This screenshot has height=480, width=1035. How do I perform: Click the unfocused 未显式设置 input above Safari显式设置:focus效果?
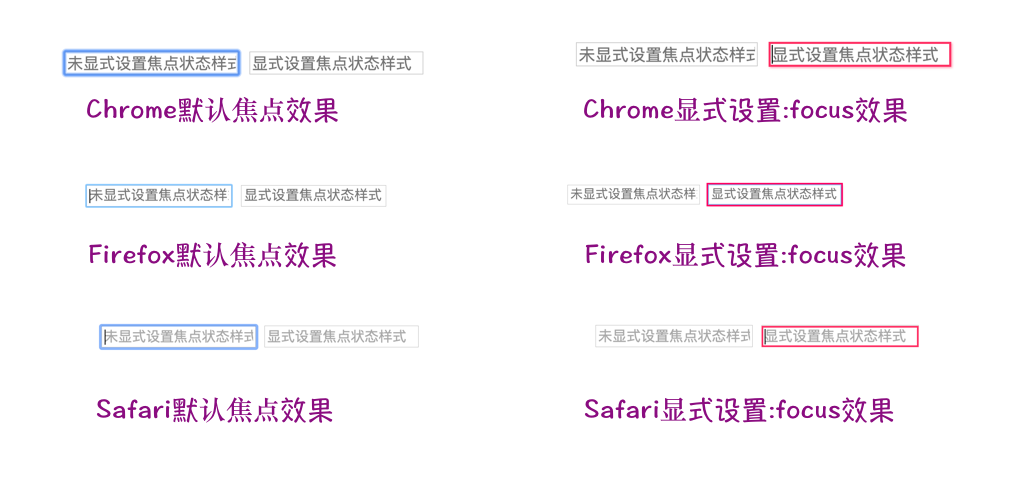point(674,336)
